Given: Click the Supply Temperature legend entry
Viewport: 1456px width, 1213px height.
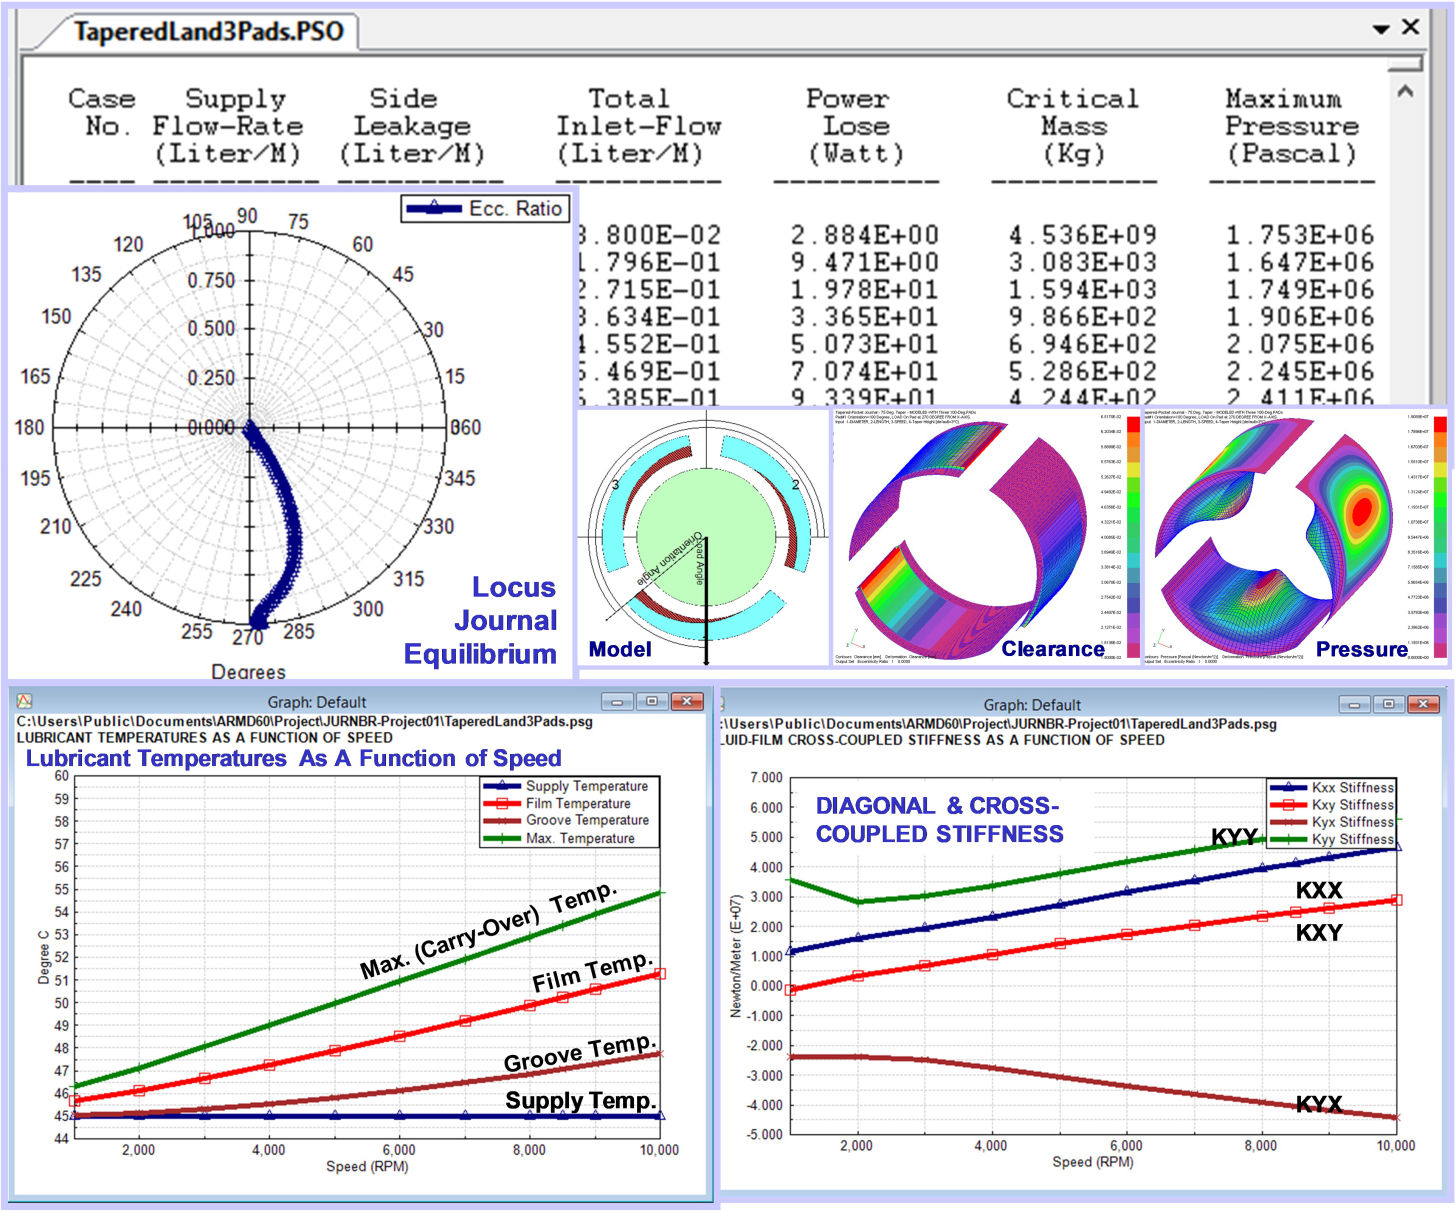Looking at the screenshot, I should pos(567,786).
